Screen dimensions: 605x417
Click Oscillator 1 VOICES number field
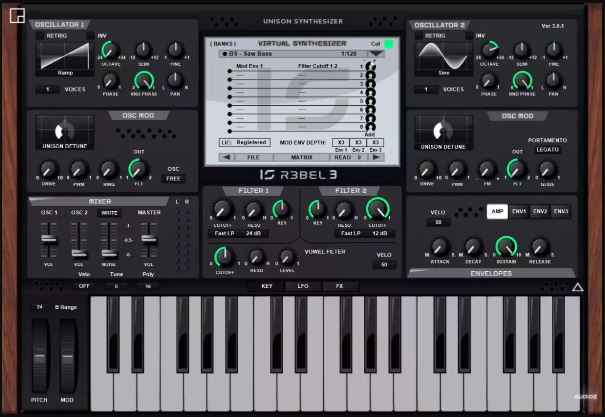click(x=47, y=89)
